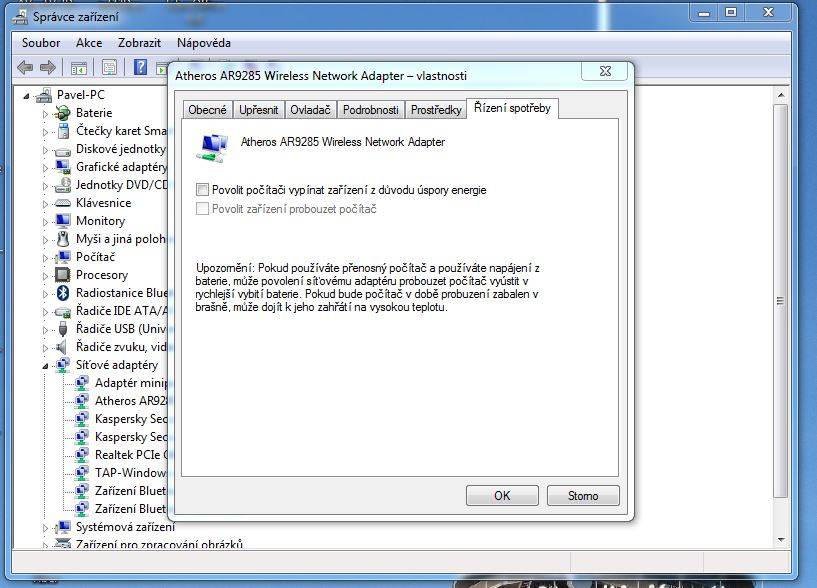Screen dimensions: 817x588
Task: Click the Forward arrow in the toolbar
Action: [x=48, y=67]
